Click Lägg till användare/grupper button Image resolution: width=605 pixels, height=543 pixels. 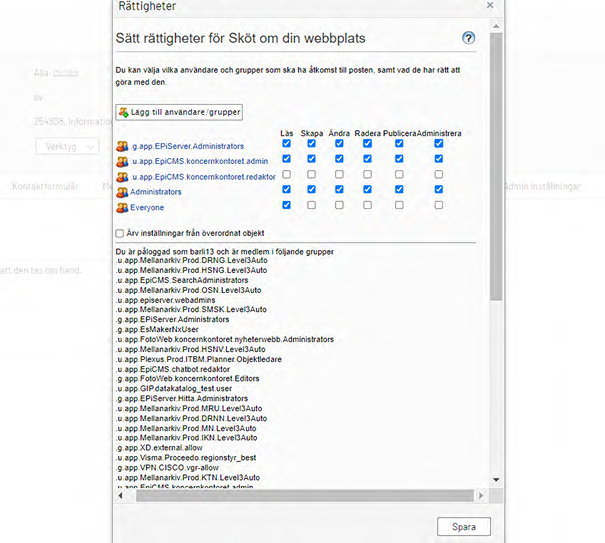[179, 111]
